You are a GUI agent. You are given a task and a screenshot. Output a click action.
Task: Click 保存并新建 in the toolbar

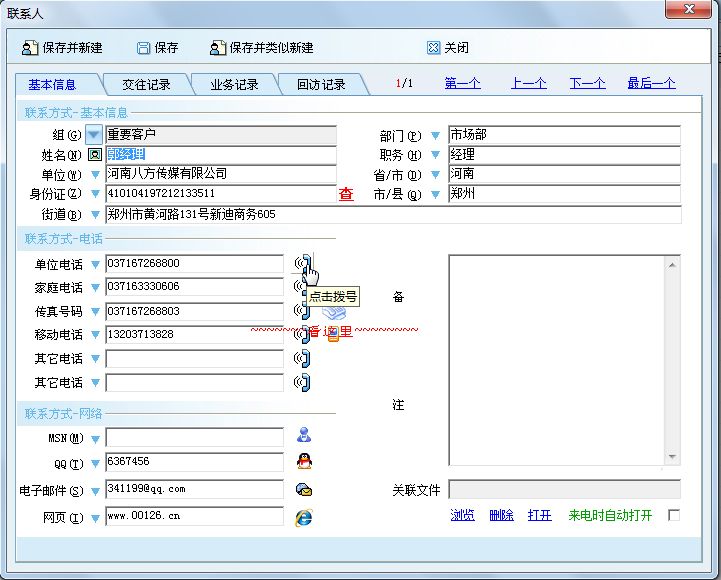pos(62,48)
